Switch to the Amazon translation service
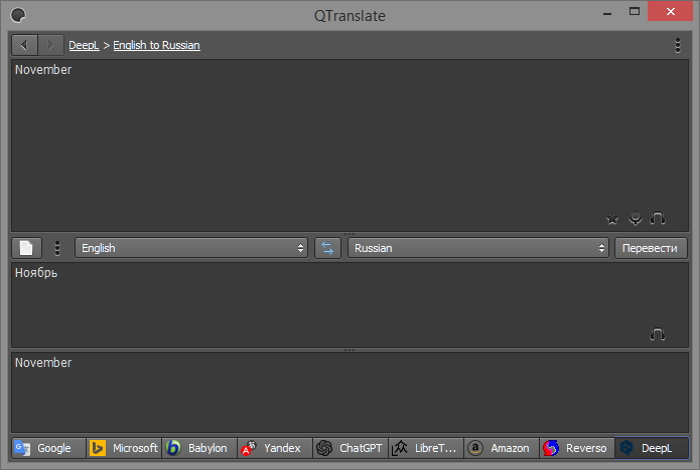Image resolution: width=700 pixels, height=470 pixels. pyautogui.click(x=501, y=448)
